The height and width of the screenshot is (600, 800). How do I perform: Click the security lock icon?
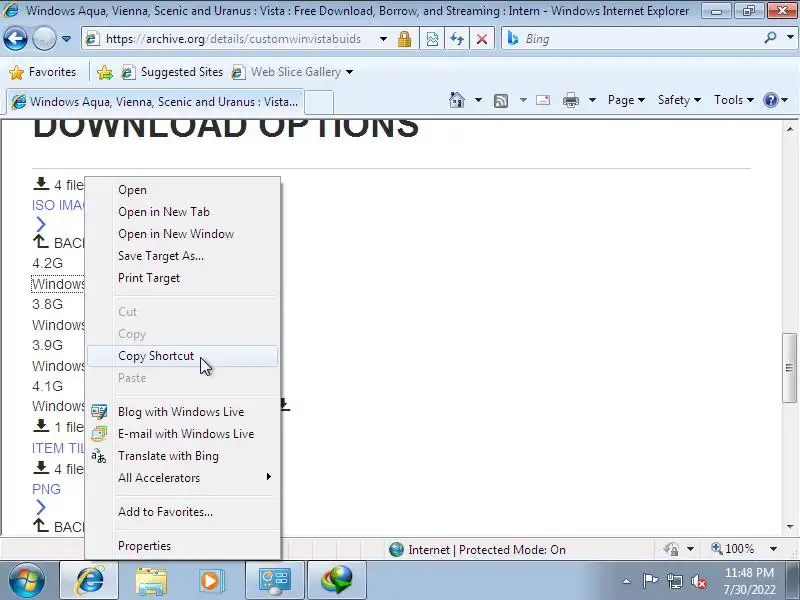405,39
